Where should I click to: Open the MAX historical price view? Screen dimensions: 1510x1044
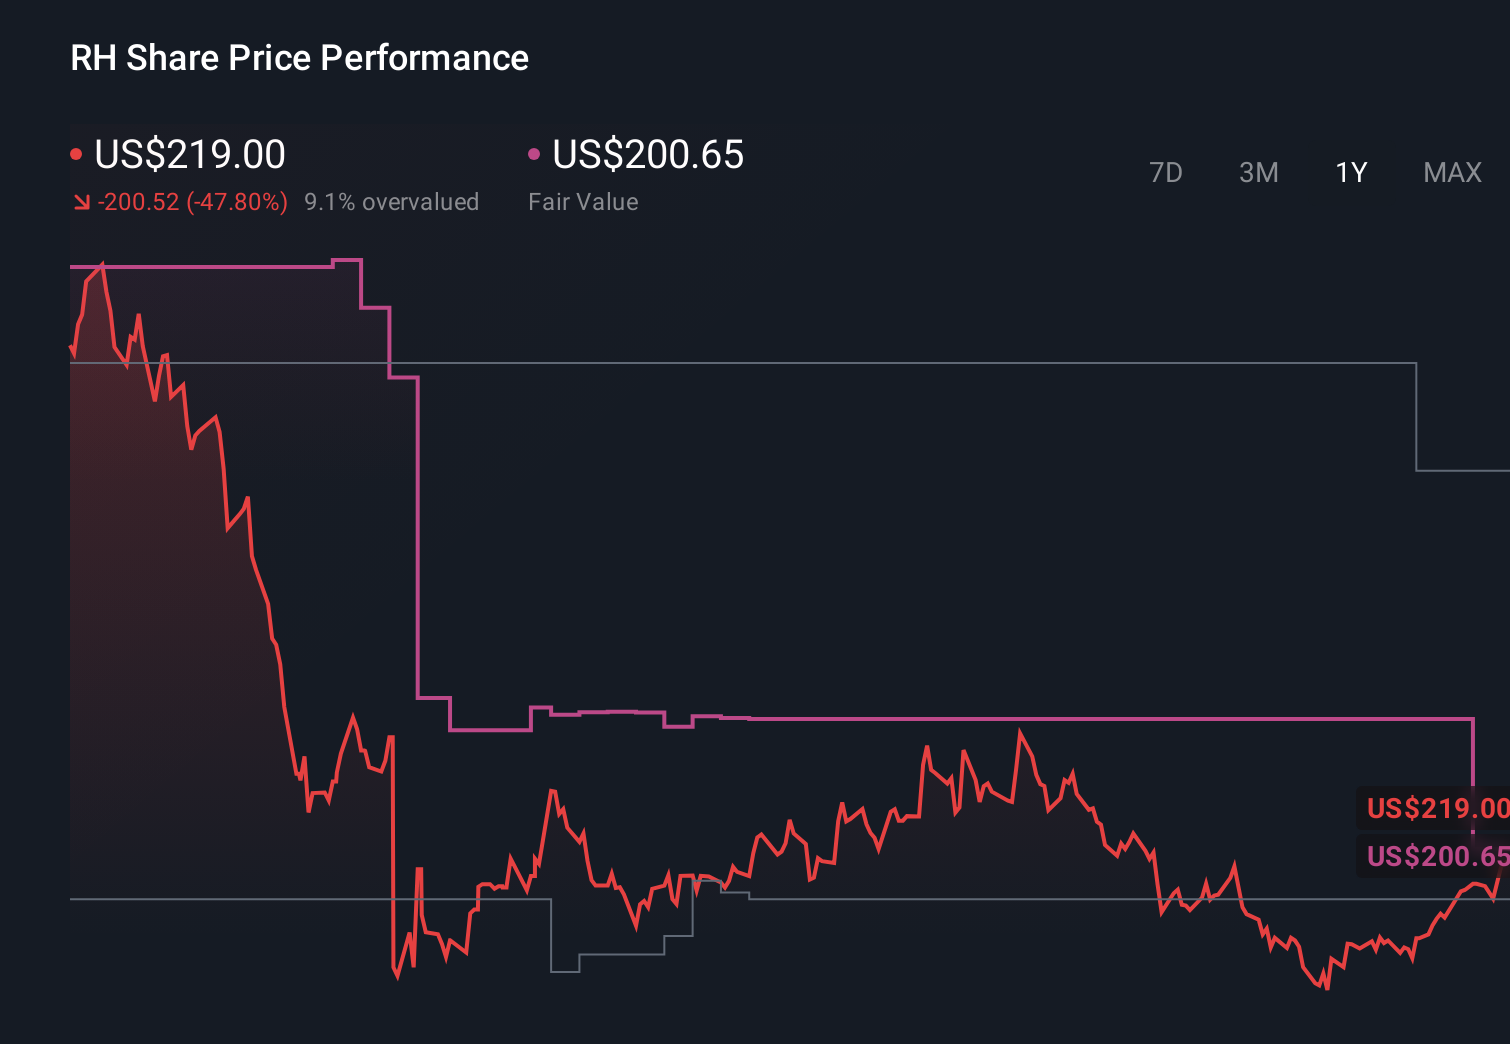click(1451, 172)
